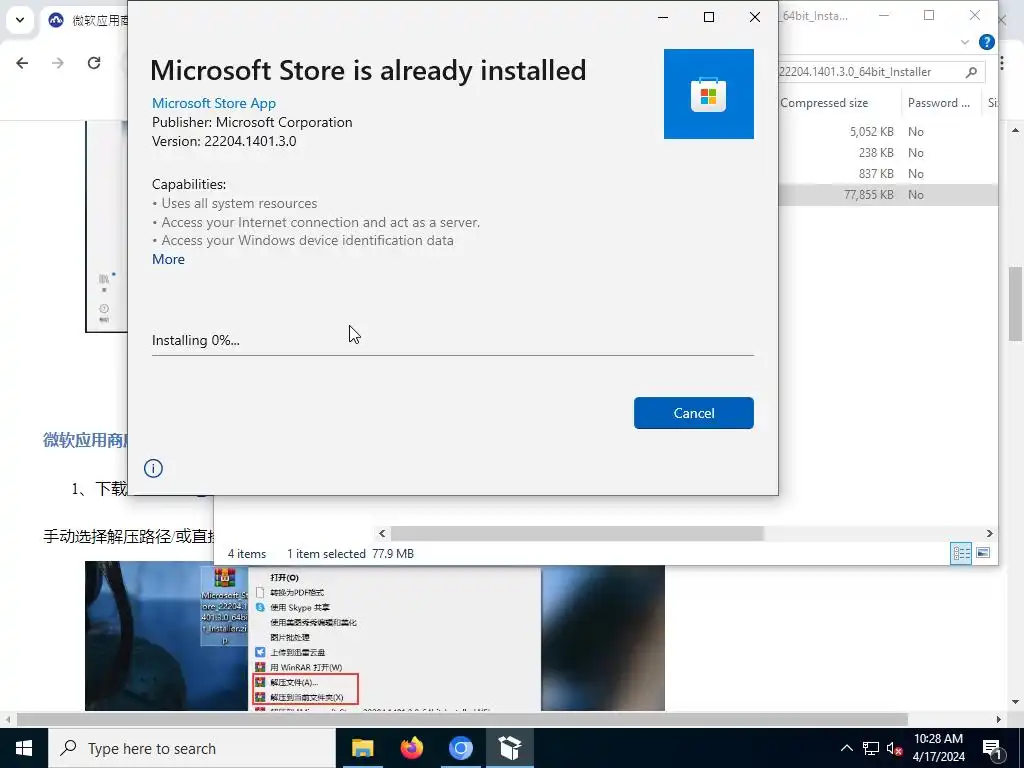The height and width of the screenshot is (768, 1024).
Task: Go forward in the browser
Action: 58,63
